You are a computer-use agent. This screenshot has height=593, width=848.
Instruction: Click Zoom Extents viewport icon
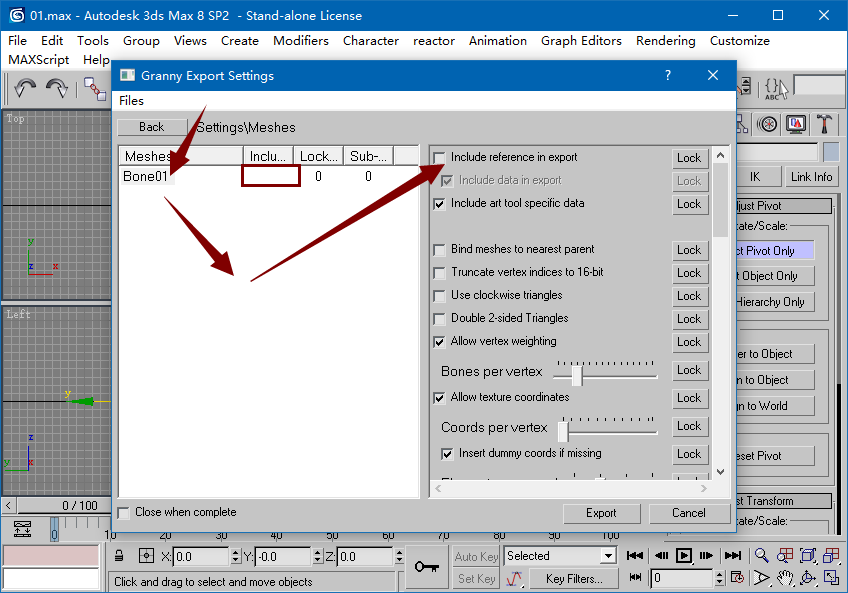pyautogui.click(x=807, y=555)
